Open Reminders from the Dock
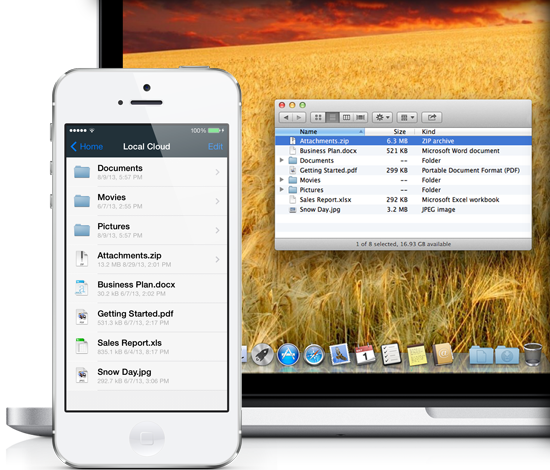Screen dimensions: 550x470 pos(391,354)
